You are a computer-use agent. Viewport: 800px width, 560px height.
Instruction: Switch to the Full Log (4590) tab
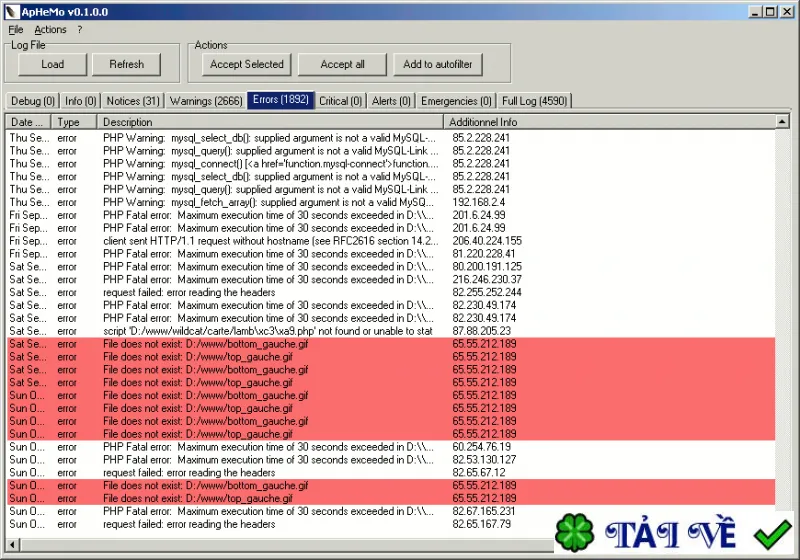click(x=534, y=101)
